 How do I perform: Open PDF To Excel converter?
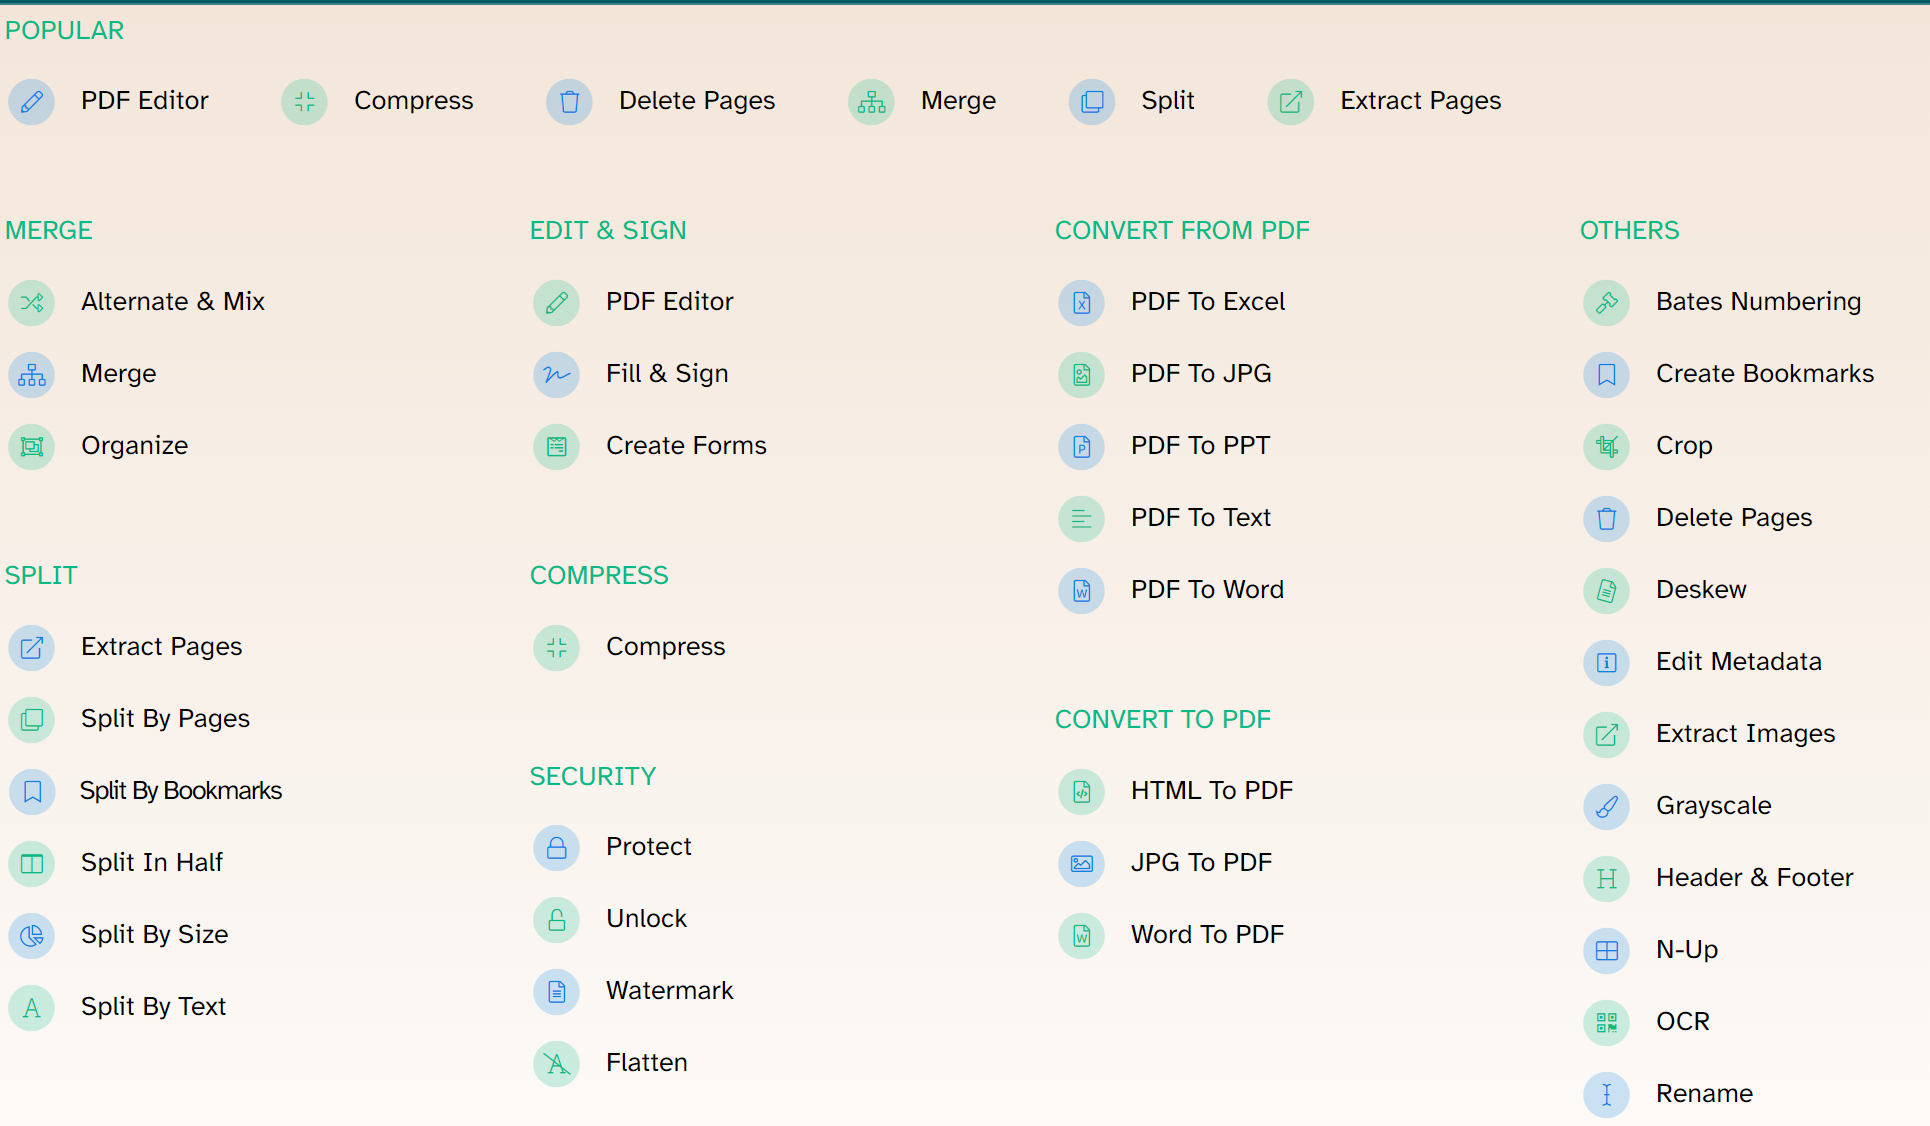click(1207, 302)
